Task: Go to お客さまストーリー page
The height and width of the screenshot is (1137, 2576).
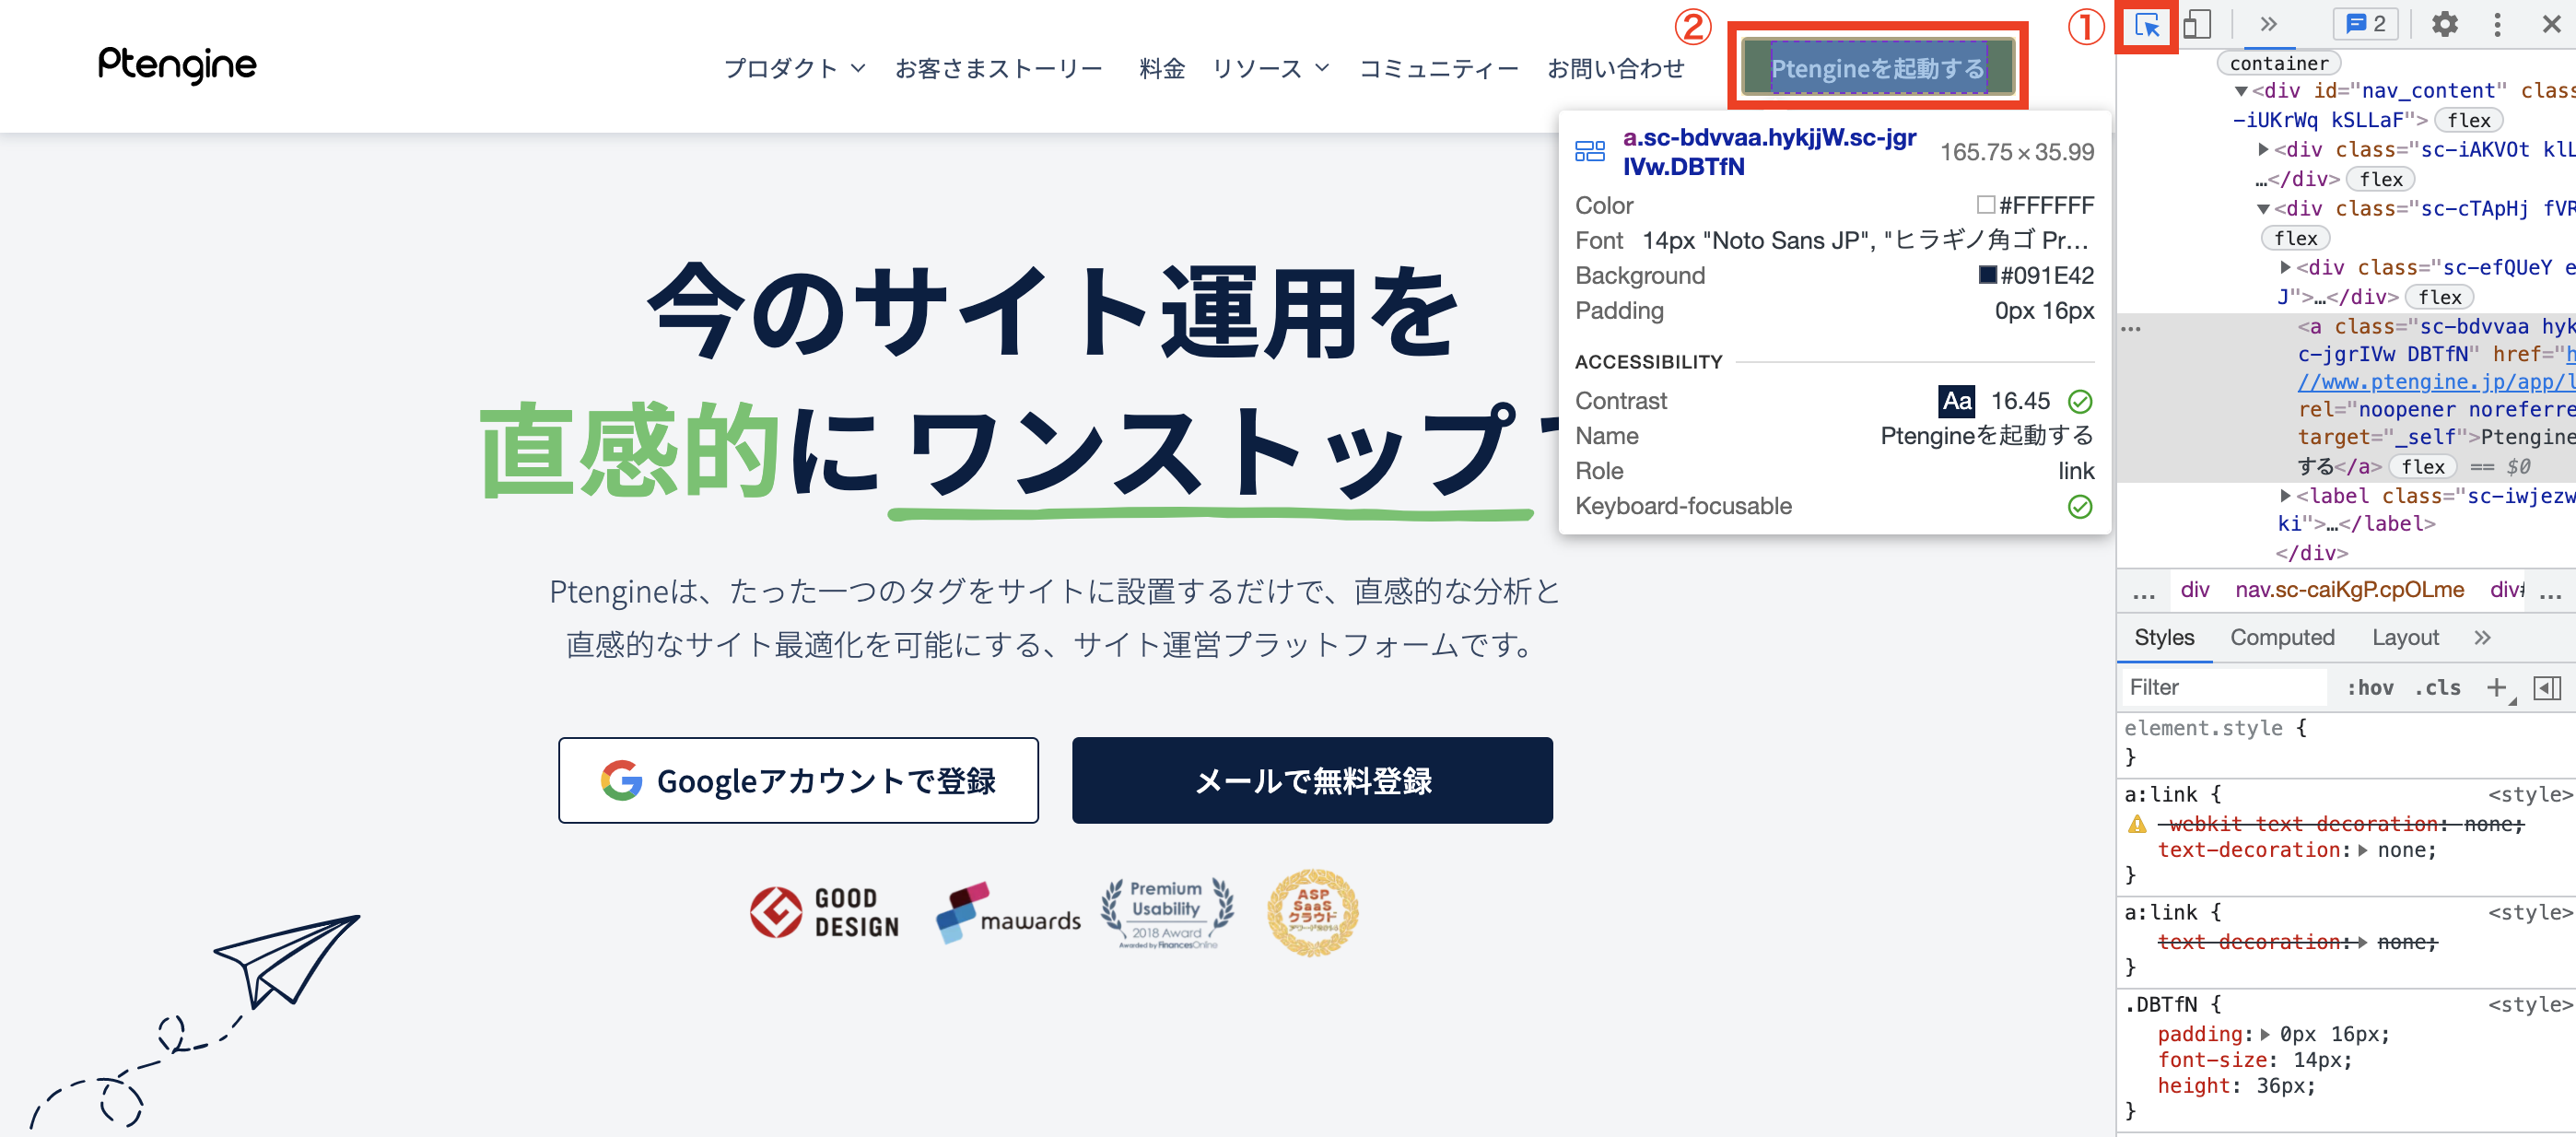Action: [x=998, y=68]
